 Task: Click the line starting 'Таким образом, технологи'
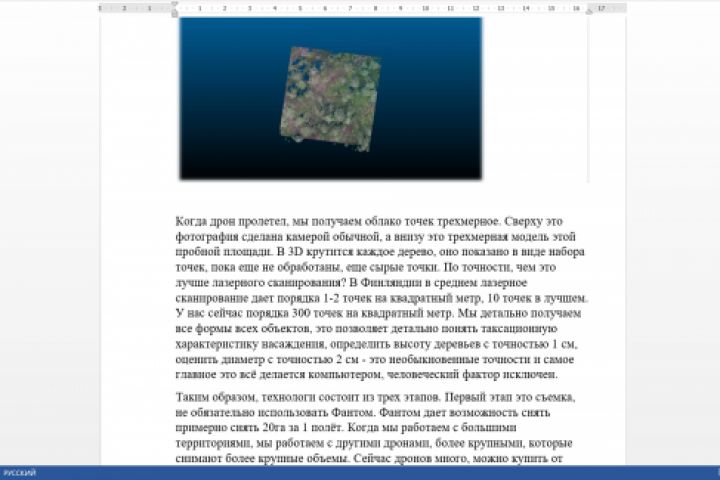click(x=375, y=397)
